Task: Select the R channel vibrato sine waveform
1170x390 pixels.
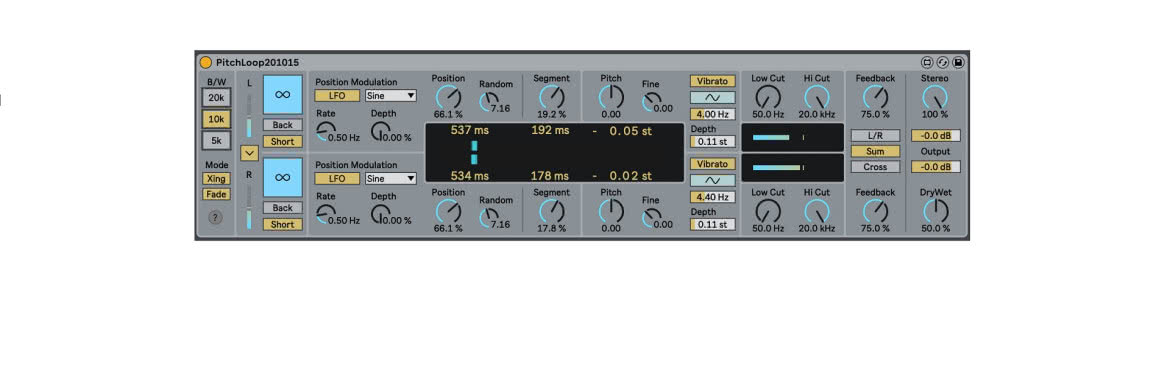Action: click(x=713, y=180)
